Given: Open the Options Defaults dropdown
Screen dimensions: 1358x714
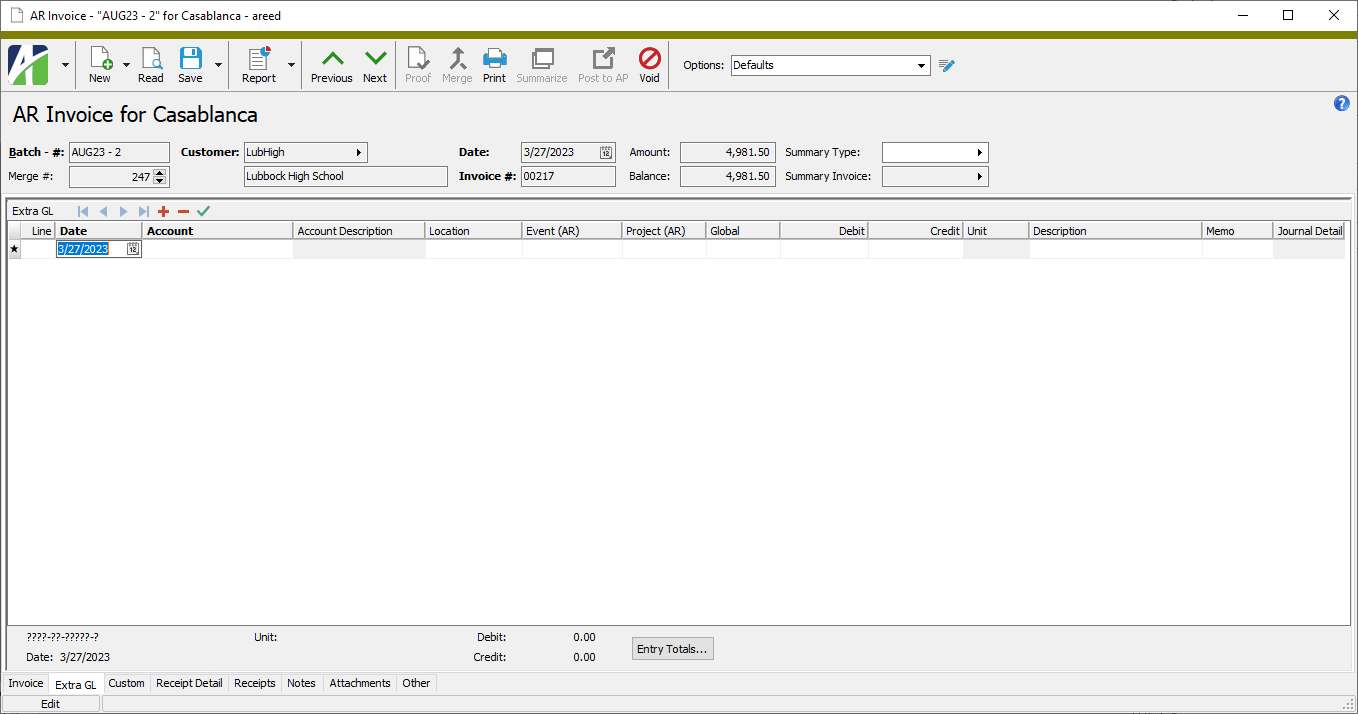Looking at the screenshot, I should [922, 64].
